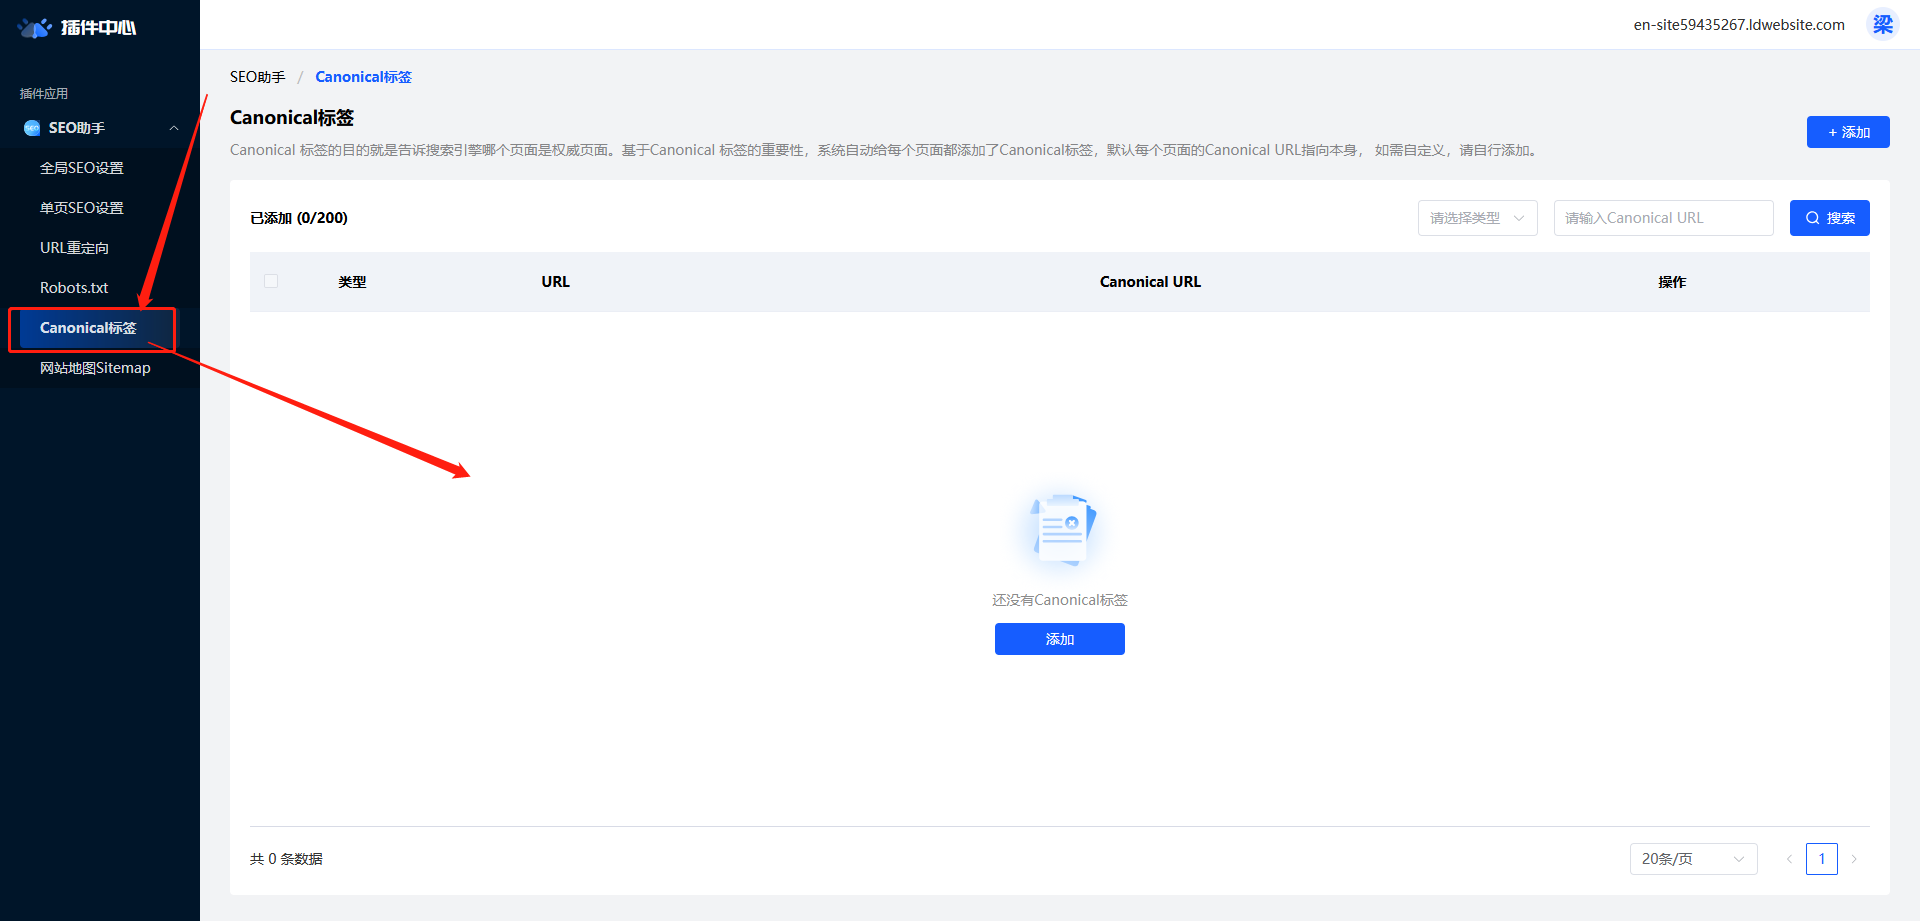Click the SEO助手 globe icon
The height and width of the screenshot is (921, 1920).
(x=32, y=128)
